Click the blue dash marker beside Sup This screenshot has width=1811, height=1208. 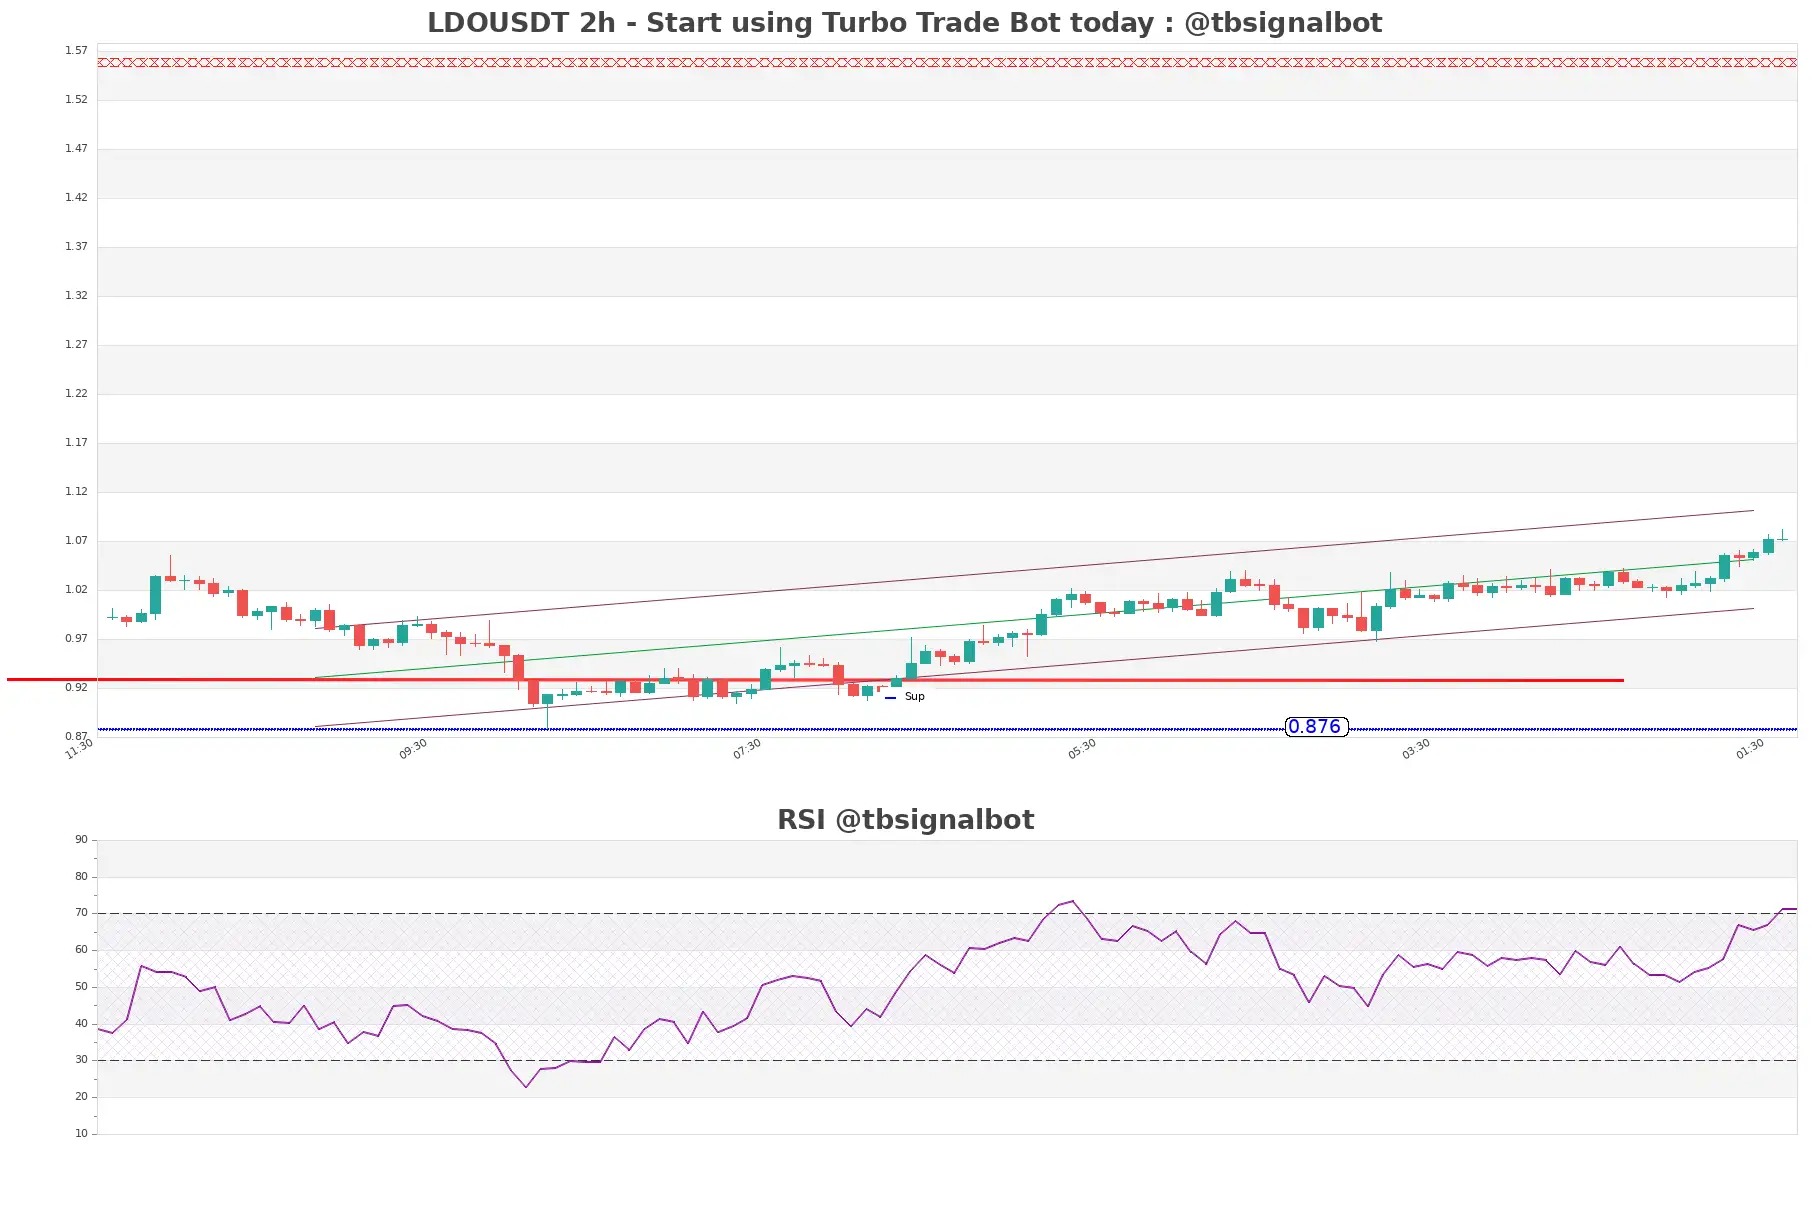pos(890,698)
